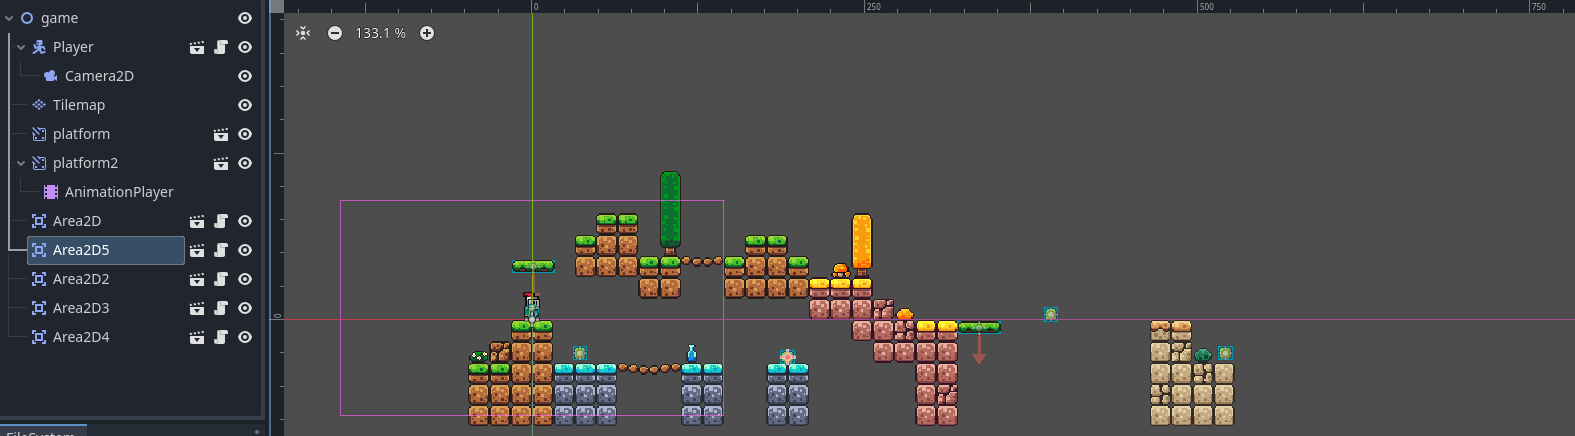Image resolution: width=1575 pixels, height=436 pixels.
Task: Hide the Tilemap node
Action: click(245, 105)
